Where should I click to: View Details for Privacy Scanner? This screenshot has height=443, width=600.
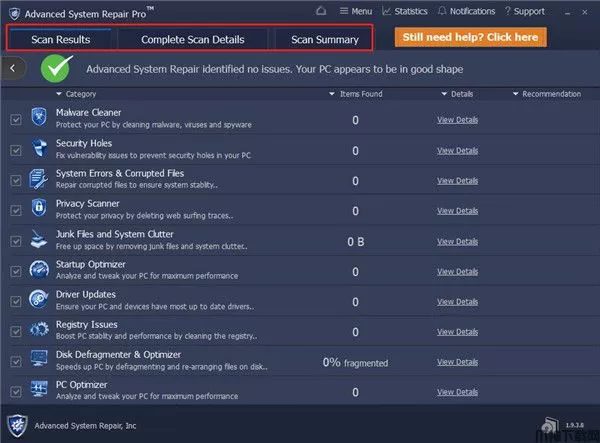458,211
